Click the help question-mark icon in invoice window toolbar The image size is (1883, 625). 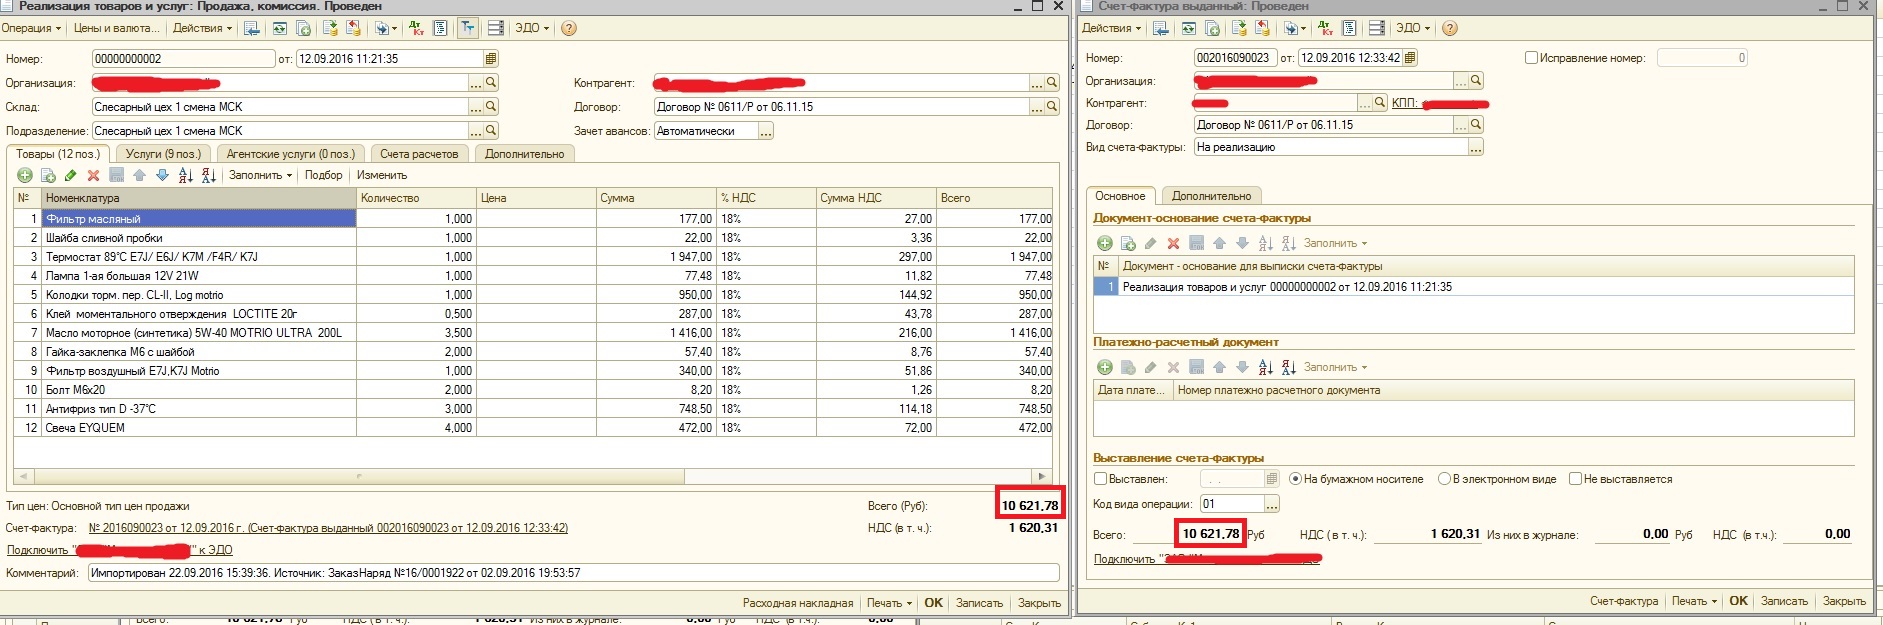[x=1450, y=28]
